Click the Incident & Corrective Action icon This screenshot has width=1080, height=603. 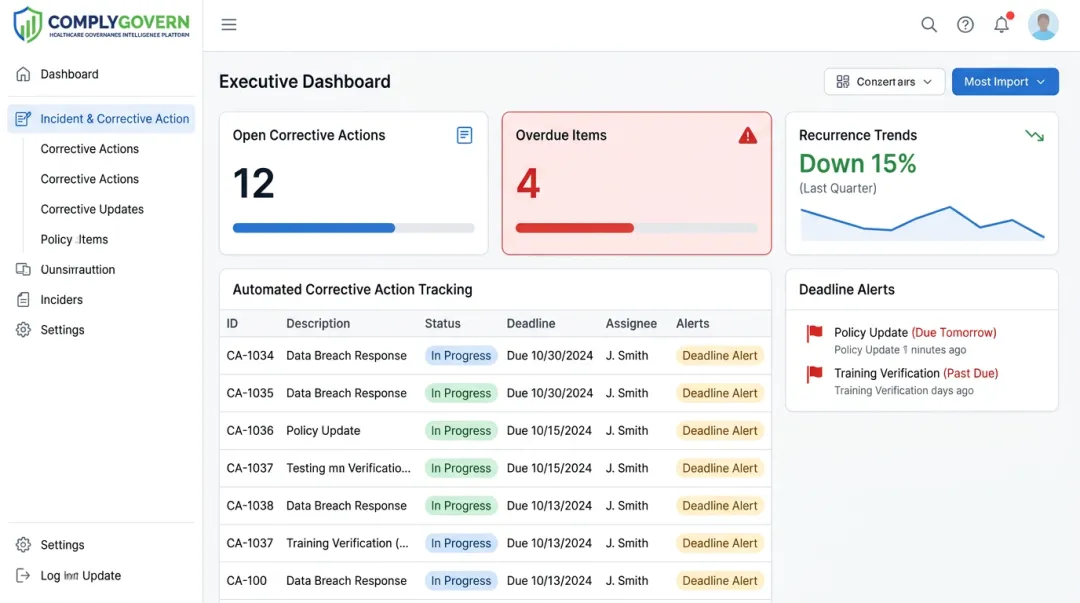[23, 119]
